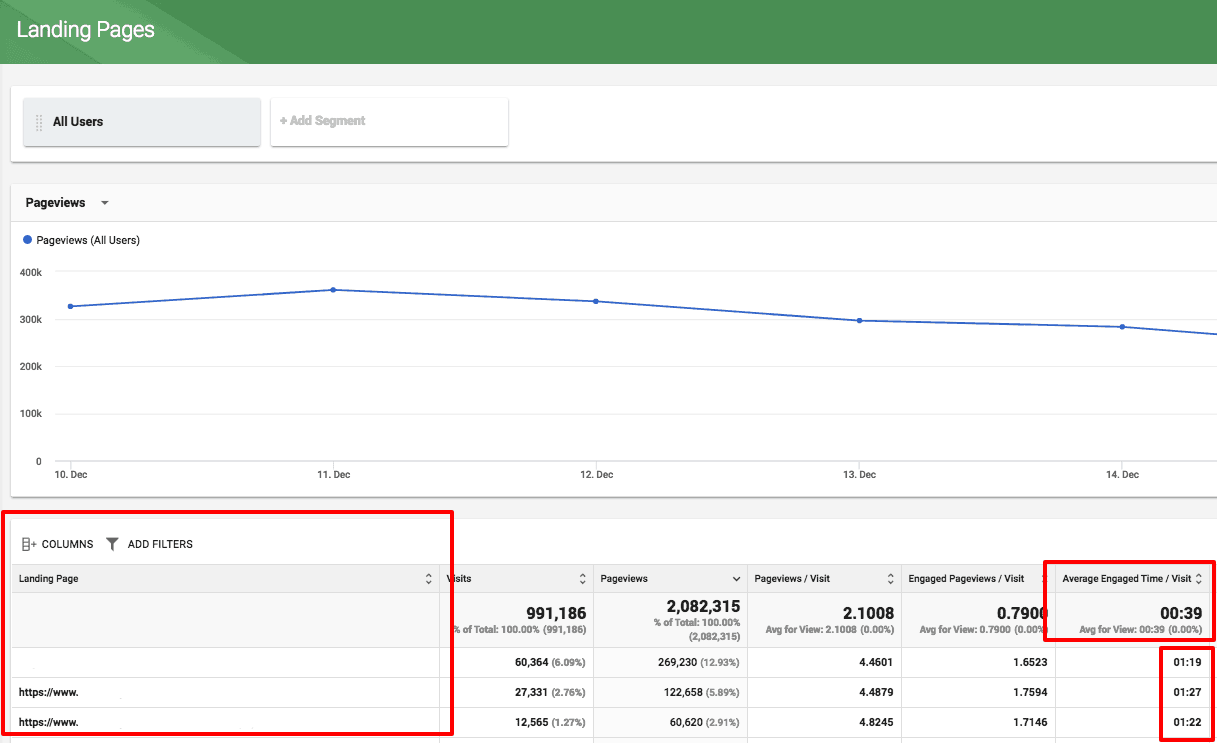Grab the All Users segment drag handle
This screenshot has width=1217, height=743.
pos(39,122)
